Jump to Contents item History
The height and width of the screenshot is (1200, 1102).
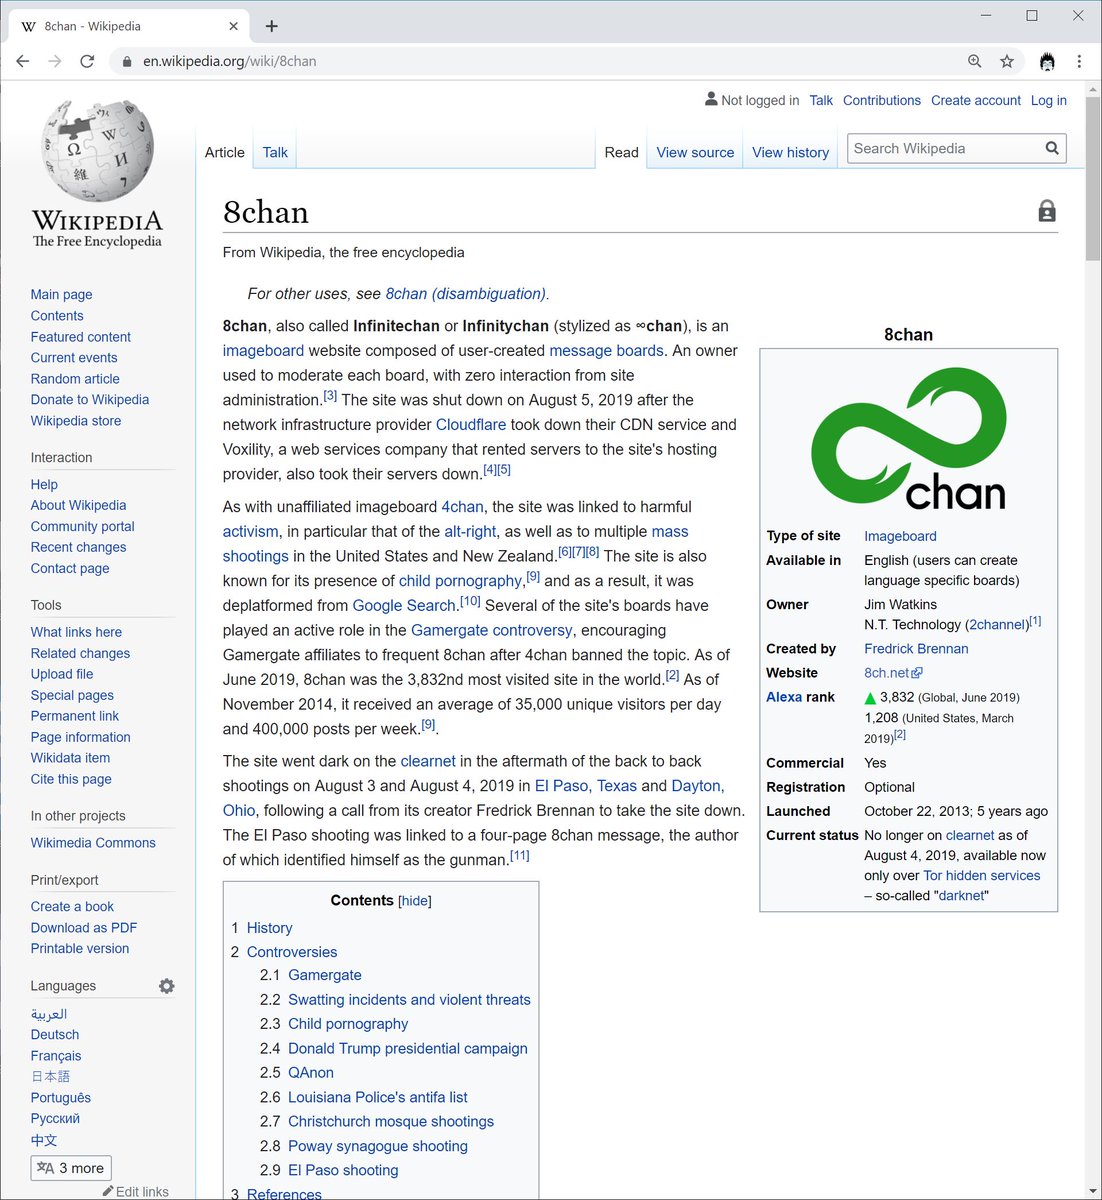tap(269, 928)
